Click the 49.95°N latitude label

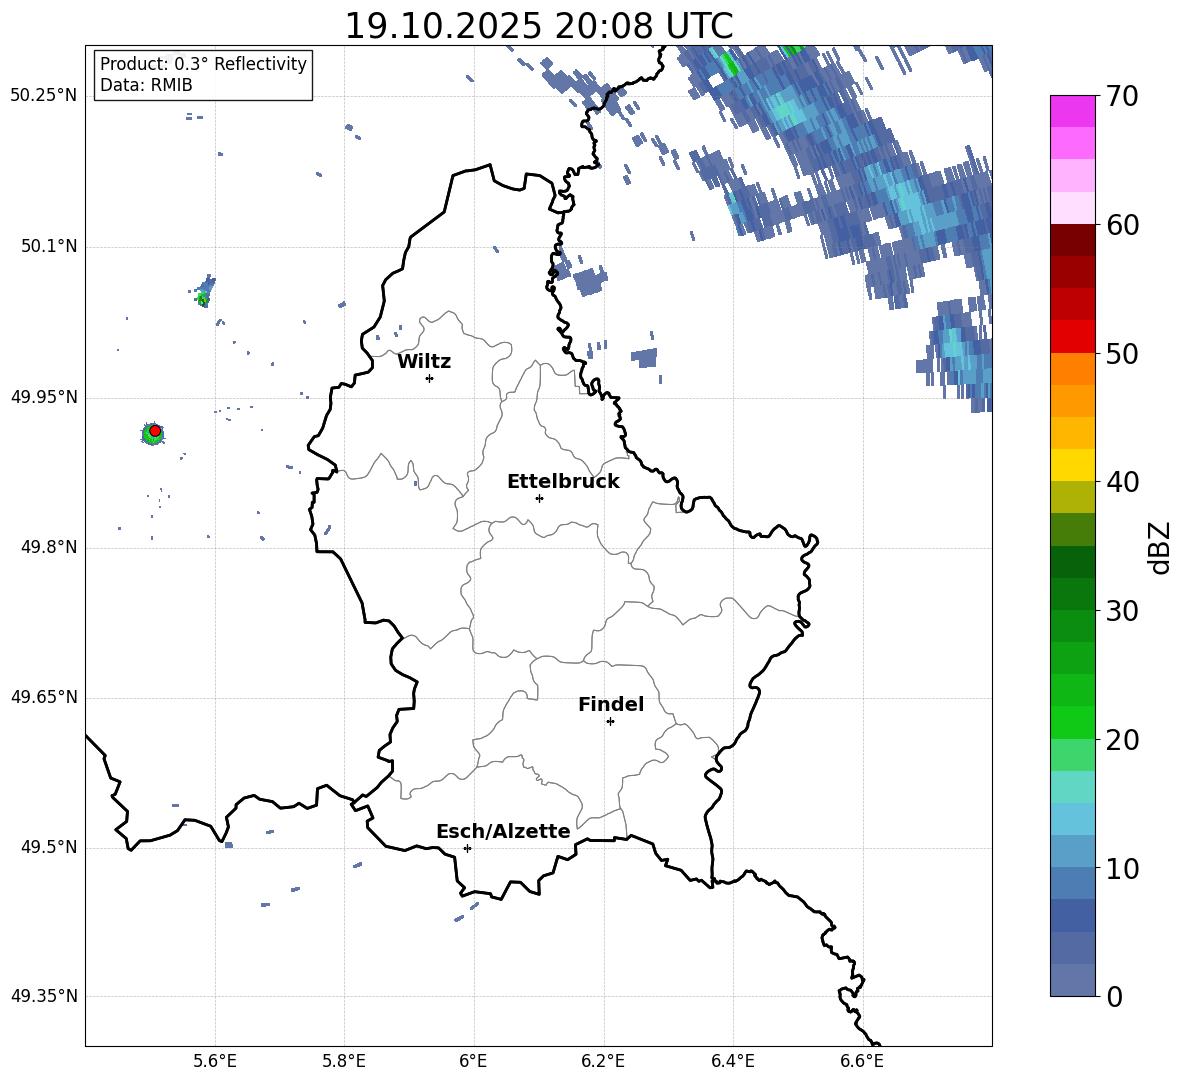click(44, 397)
